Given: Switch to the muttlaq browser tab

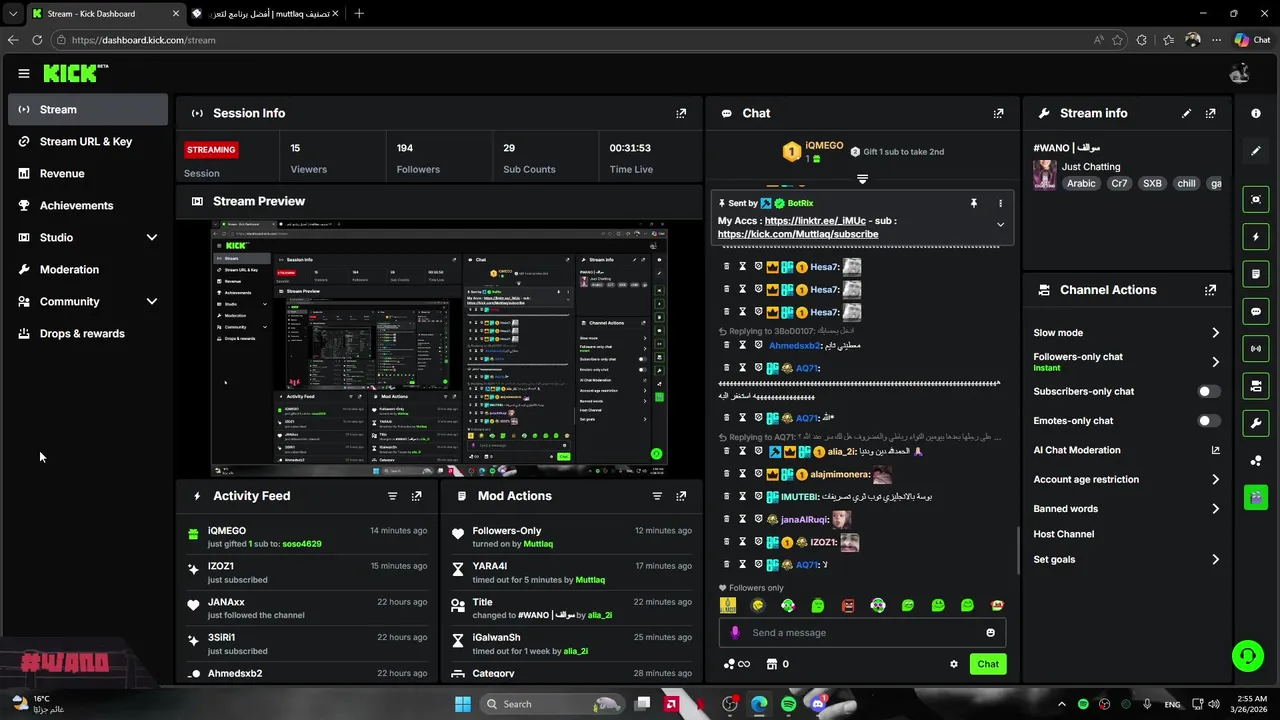Looking at the screenshot, I should coord(265,14).
